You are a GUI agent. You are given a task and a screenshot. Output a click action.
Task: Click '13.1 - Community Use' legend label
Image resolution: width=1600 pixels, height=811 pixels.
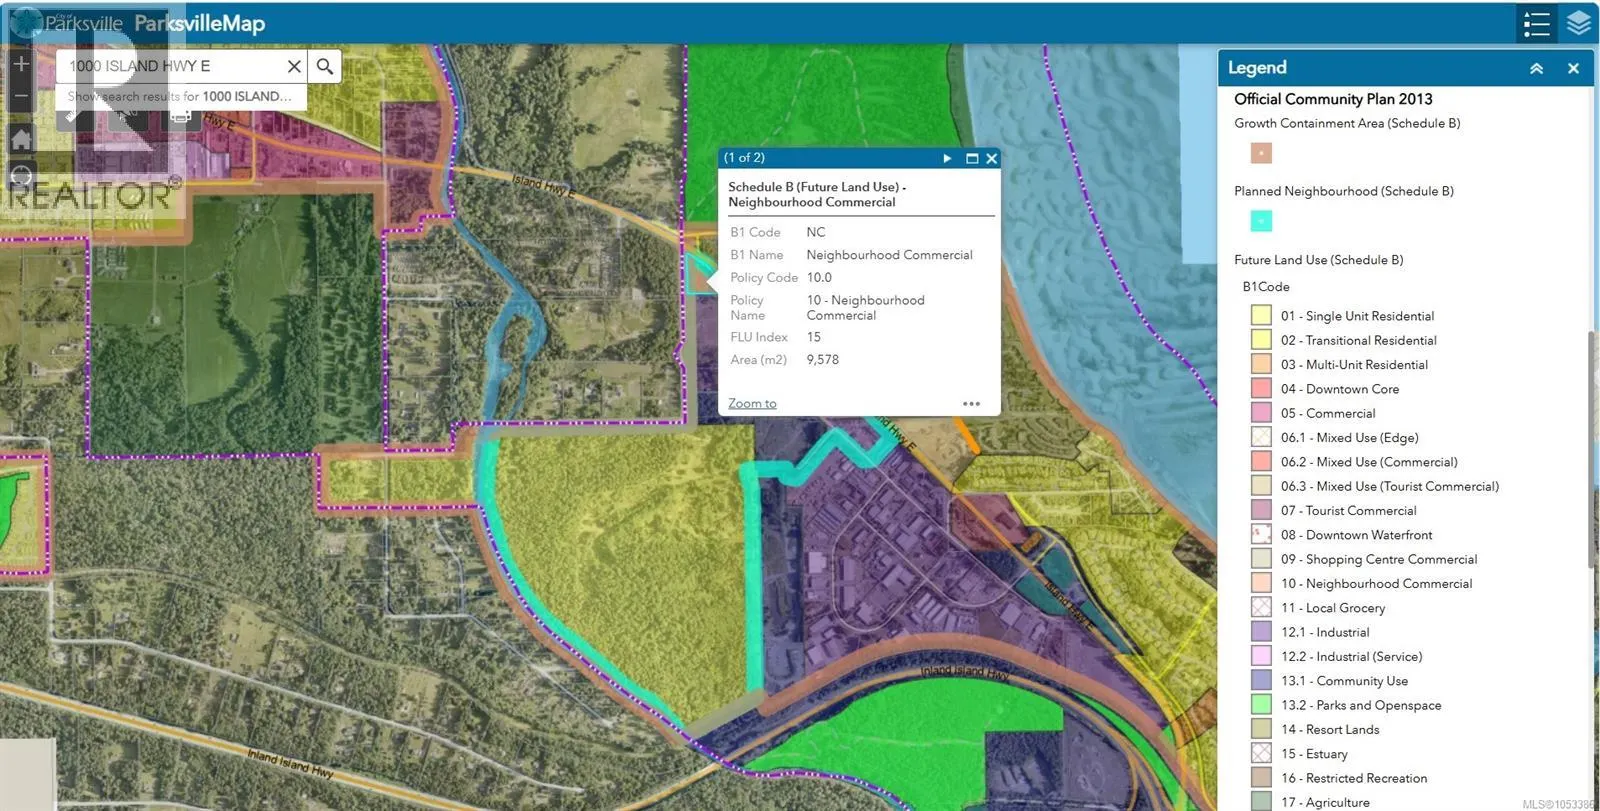tap(1344, 680)
